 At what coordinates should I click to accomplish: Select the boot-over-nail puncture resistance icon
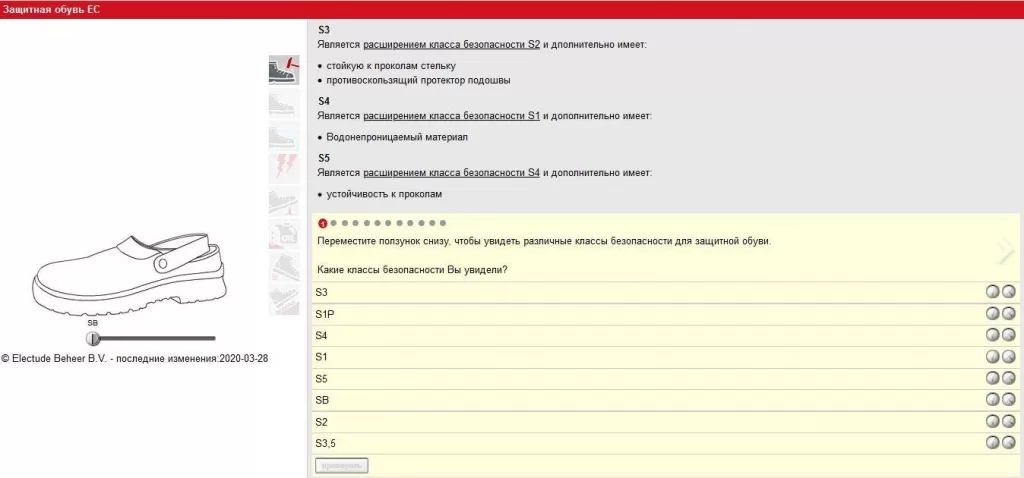[284, 201]
